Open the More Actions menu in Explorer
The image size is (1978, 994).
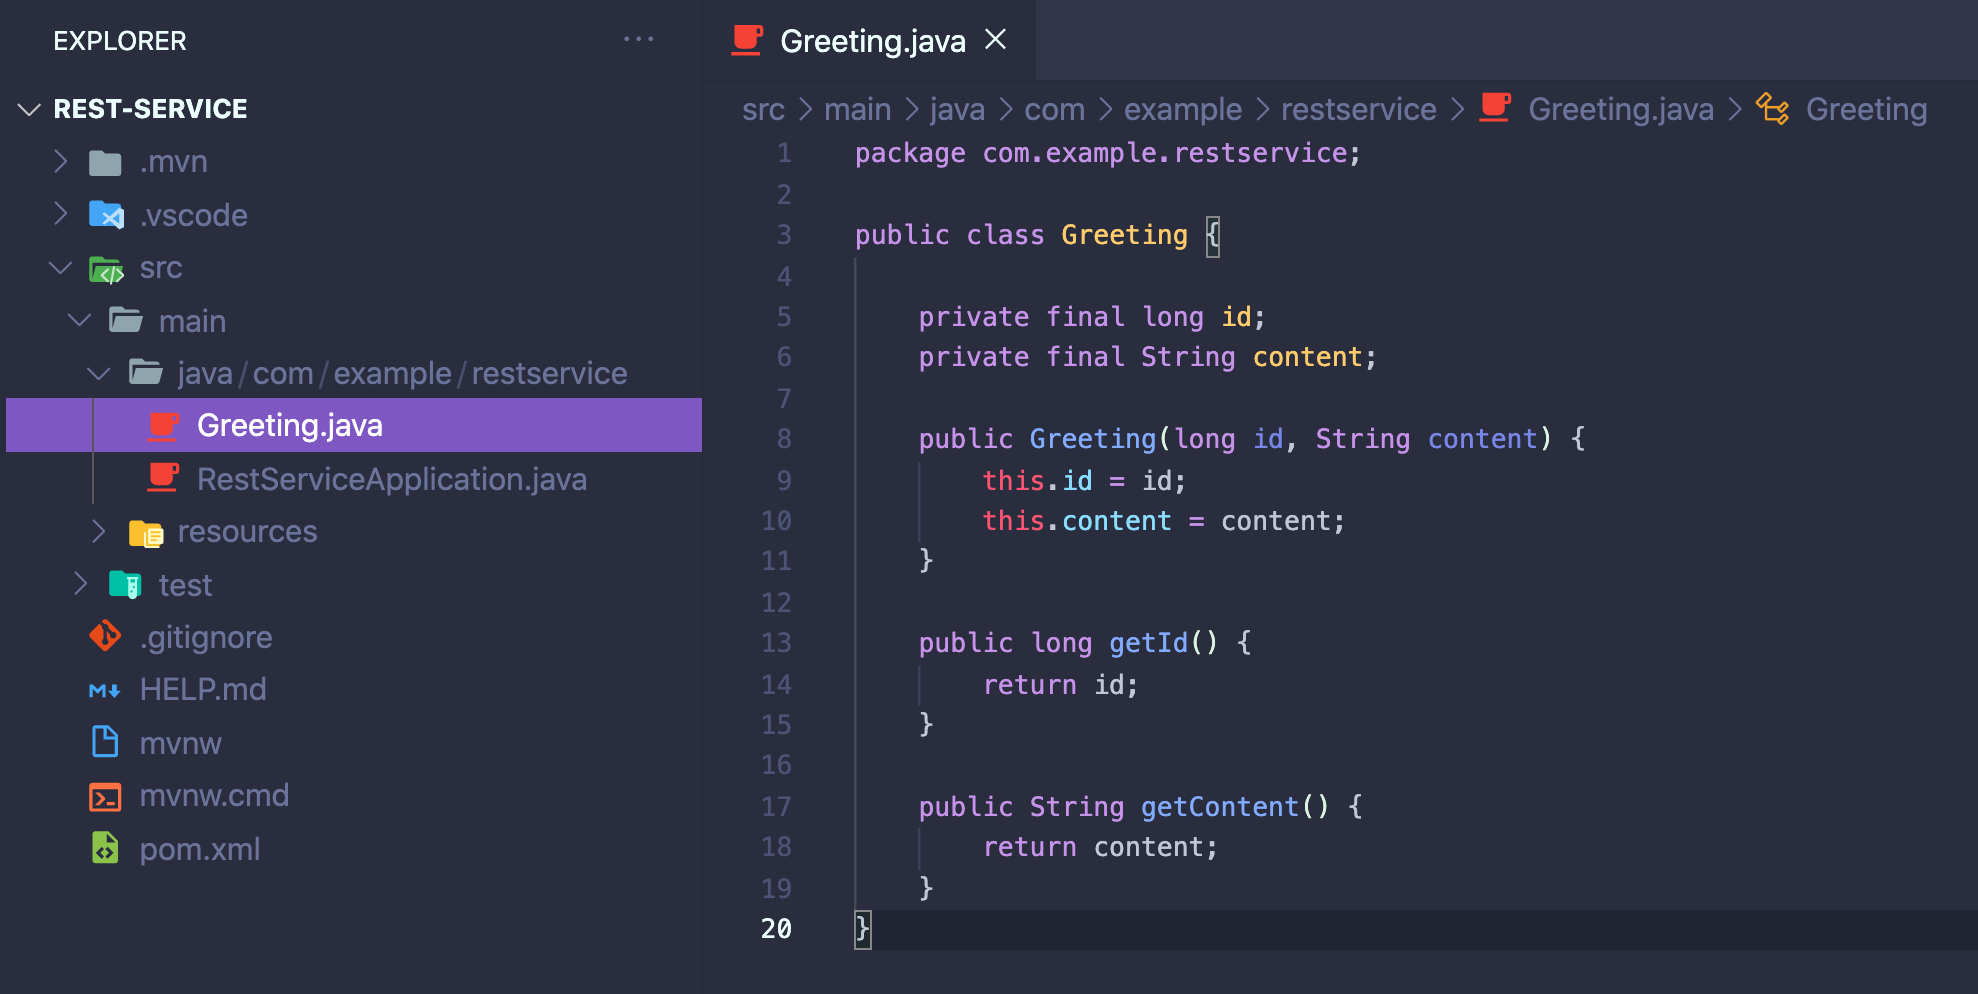point(639,39)
